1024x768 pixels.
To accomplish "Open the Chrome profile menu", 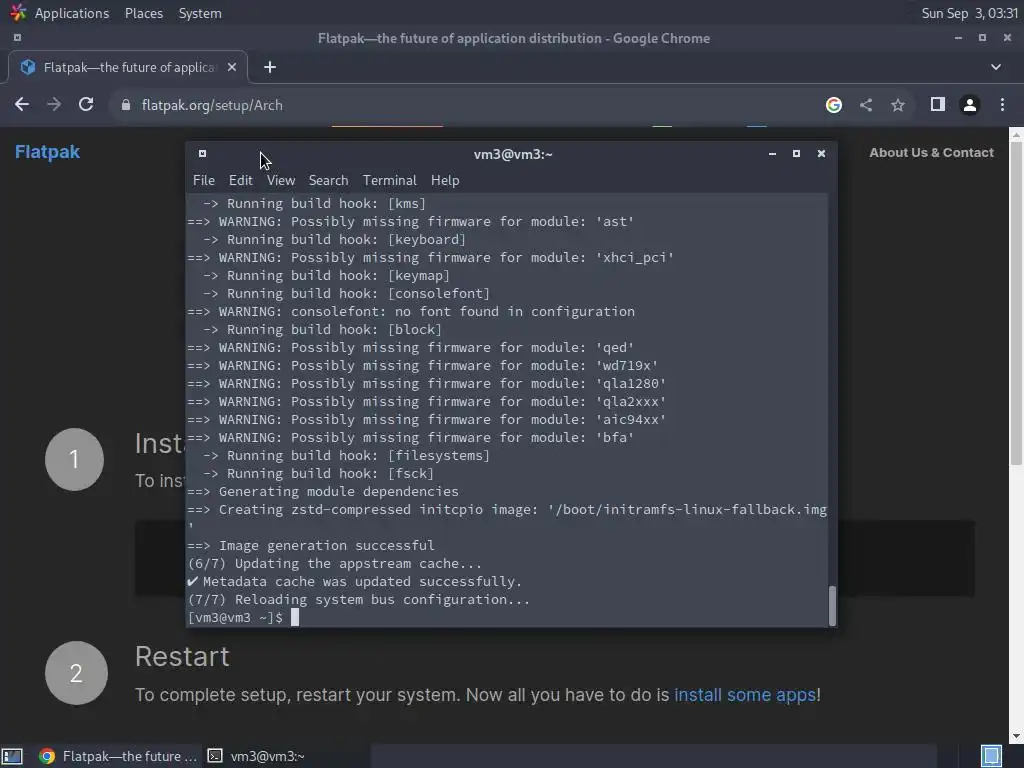I will (x=970, y=104).
